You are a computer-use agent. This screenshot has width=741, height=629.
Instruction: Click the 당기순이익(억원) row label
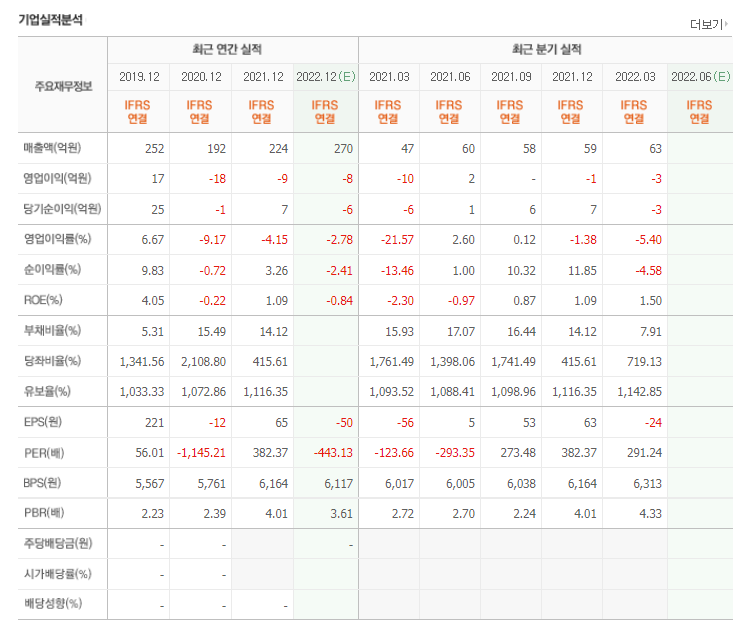point(62,208)
